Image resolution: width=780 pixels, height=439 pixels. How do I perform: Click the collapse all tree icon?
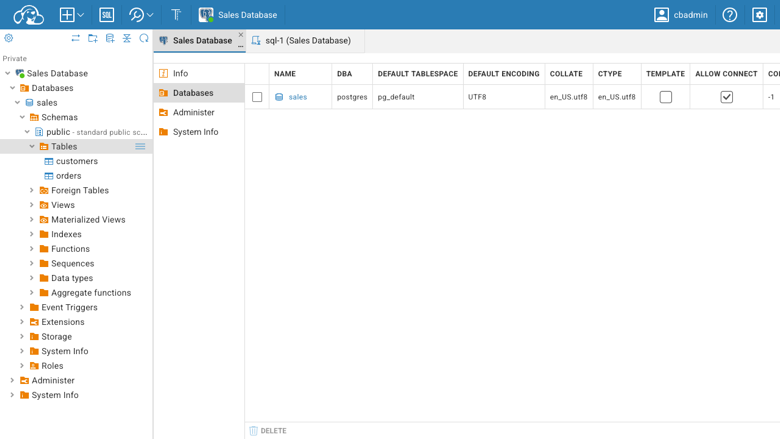click(127, 38)
